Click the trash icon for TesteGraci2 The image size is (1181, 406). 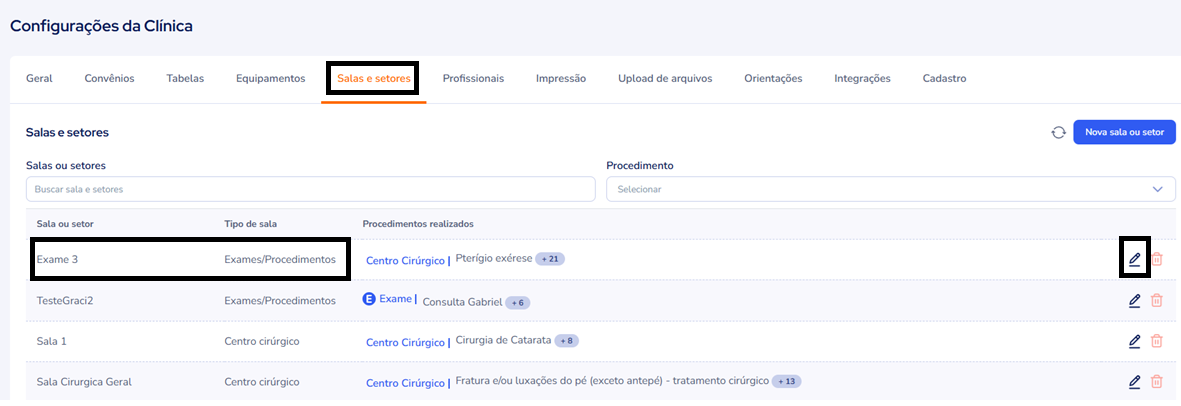(1157, 300)
